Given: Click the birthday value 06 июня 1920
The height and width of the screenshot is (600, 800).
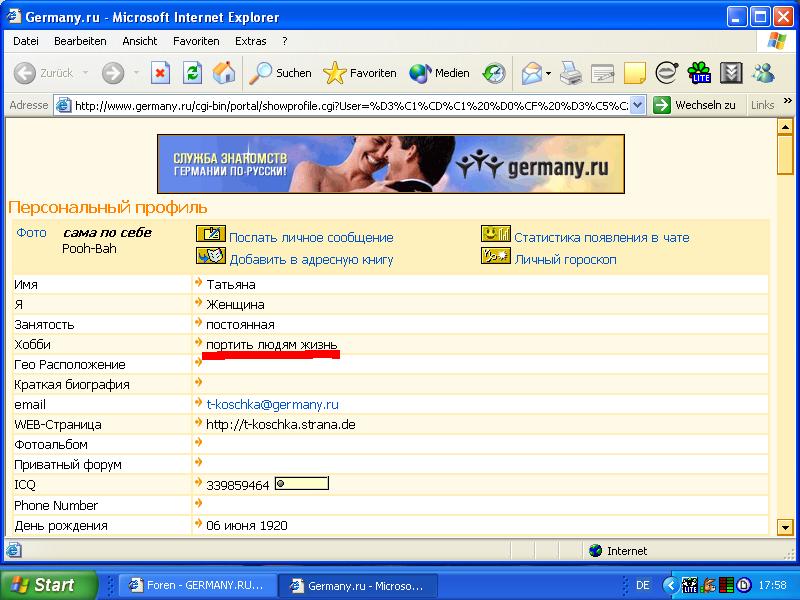Looking at the screenshot, I should pos(247,526).
